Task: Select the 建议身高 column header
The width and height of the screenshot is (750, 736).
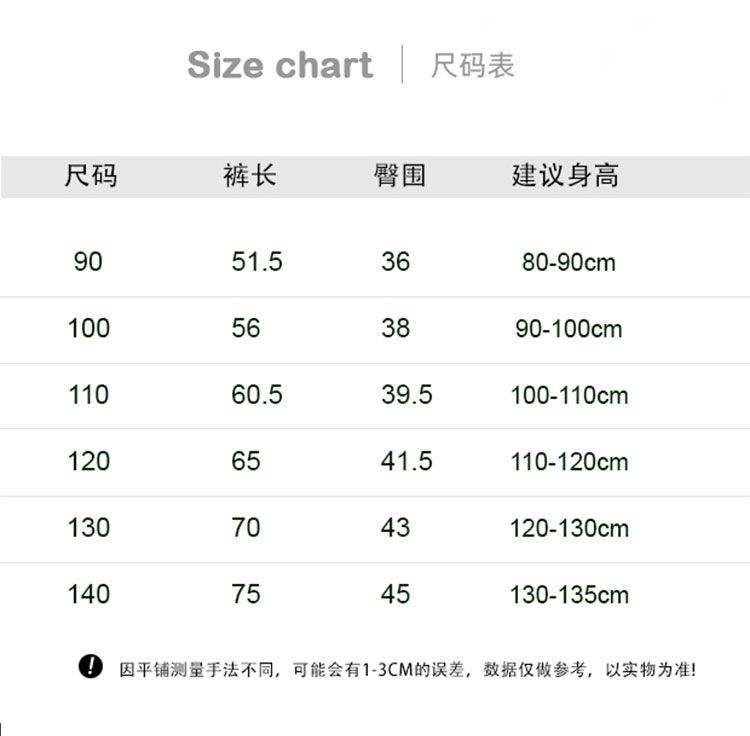Action: [565, 175]
